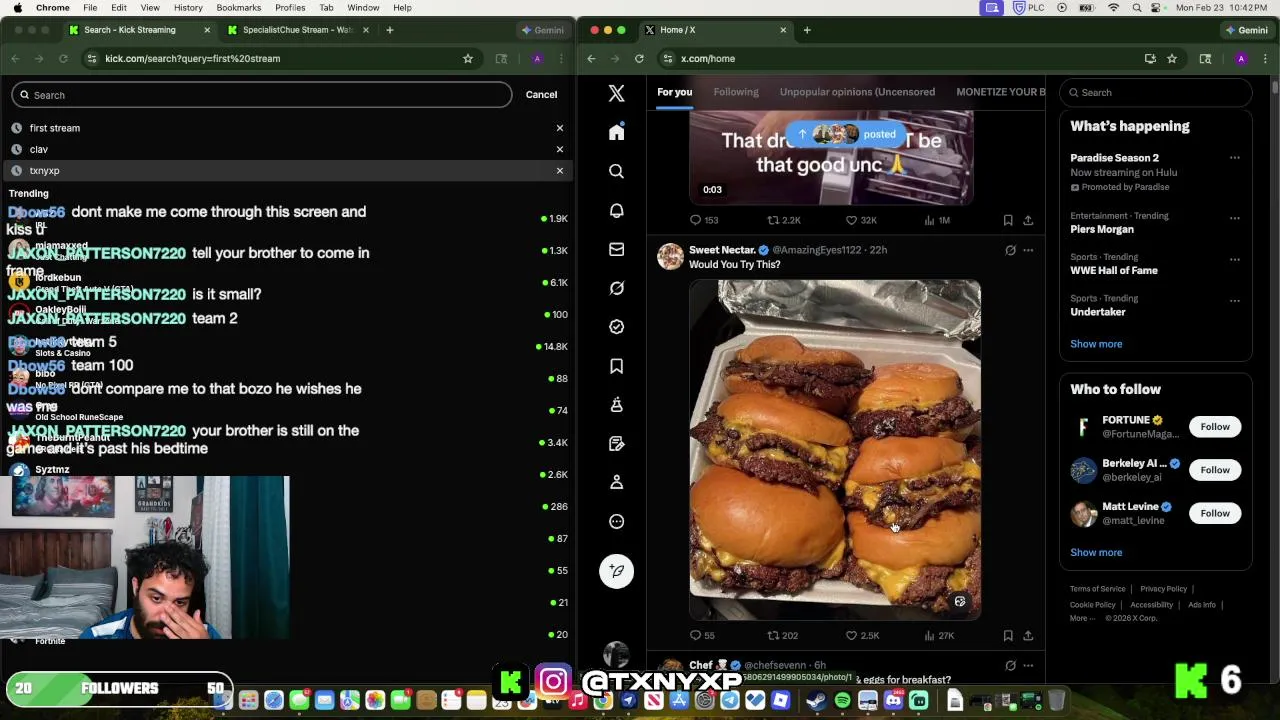Open the burger photo in Sweet Nectar post
Viewport: 1280px width, 720px height.
click(835, 450)
